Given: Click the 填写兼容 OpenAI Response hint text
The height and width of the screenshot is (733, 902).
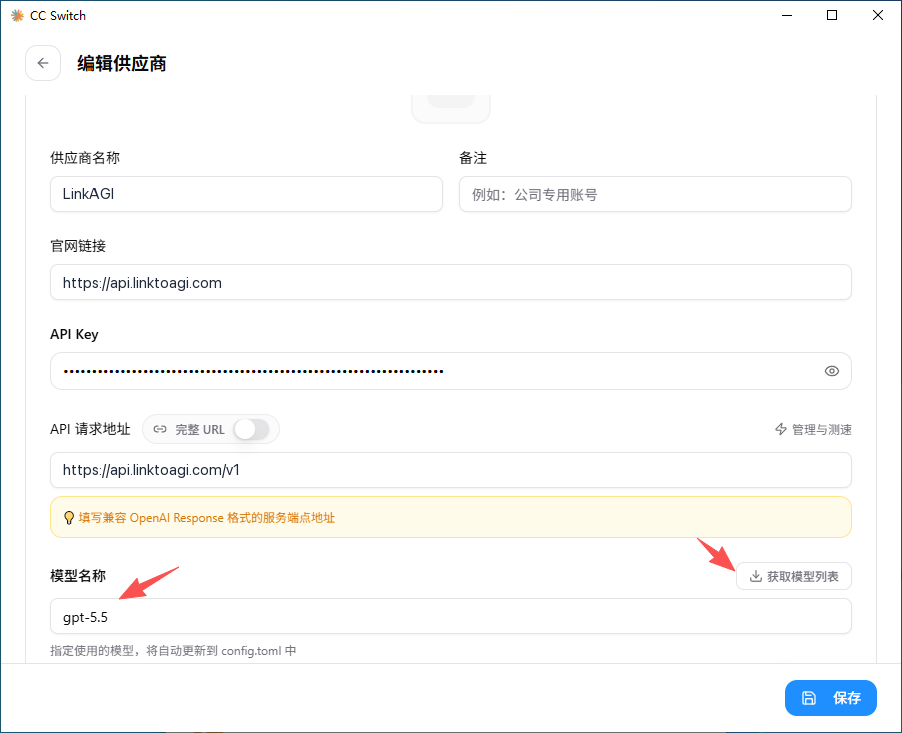Looking at the screenshot, I should 207,518.
